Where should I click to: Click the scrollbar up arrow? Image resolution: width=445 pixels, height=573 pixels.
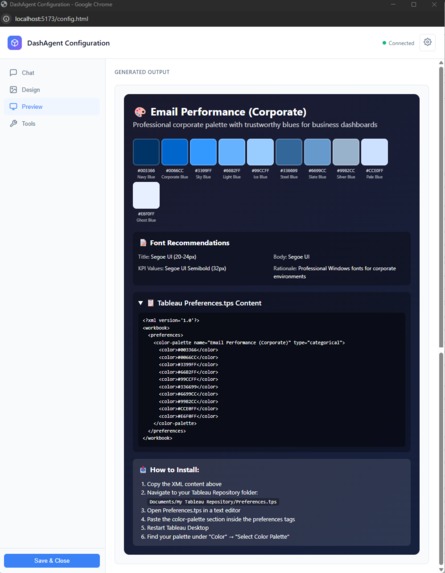pos(441,62)
